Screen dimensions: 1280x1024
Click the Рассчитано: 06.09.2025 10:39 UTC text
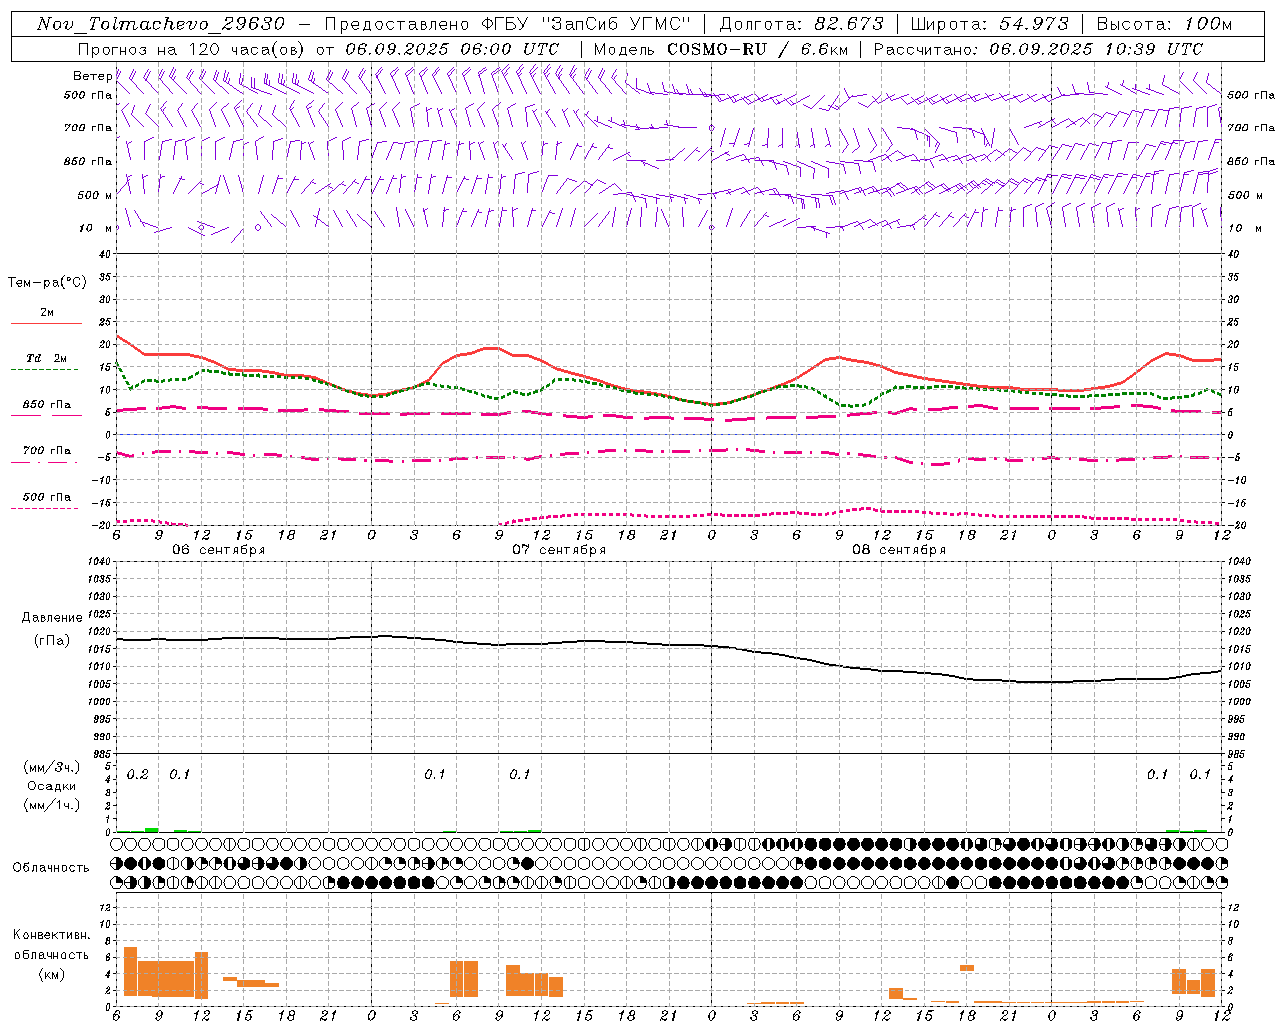(1038, 49)
